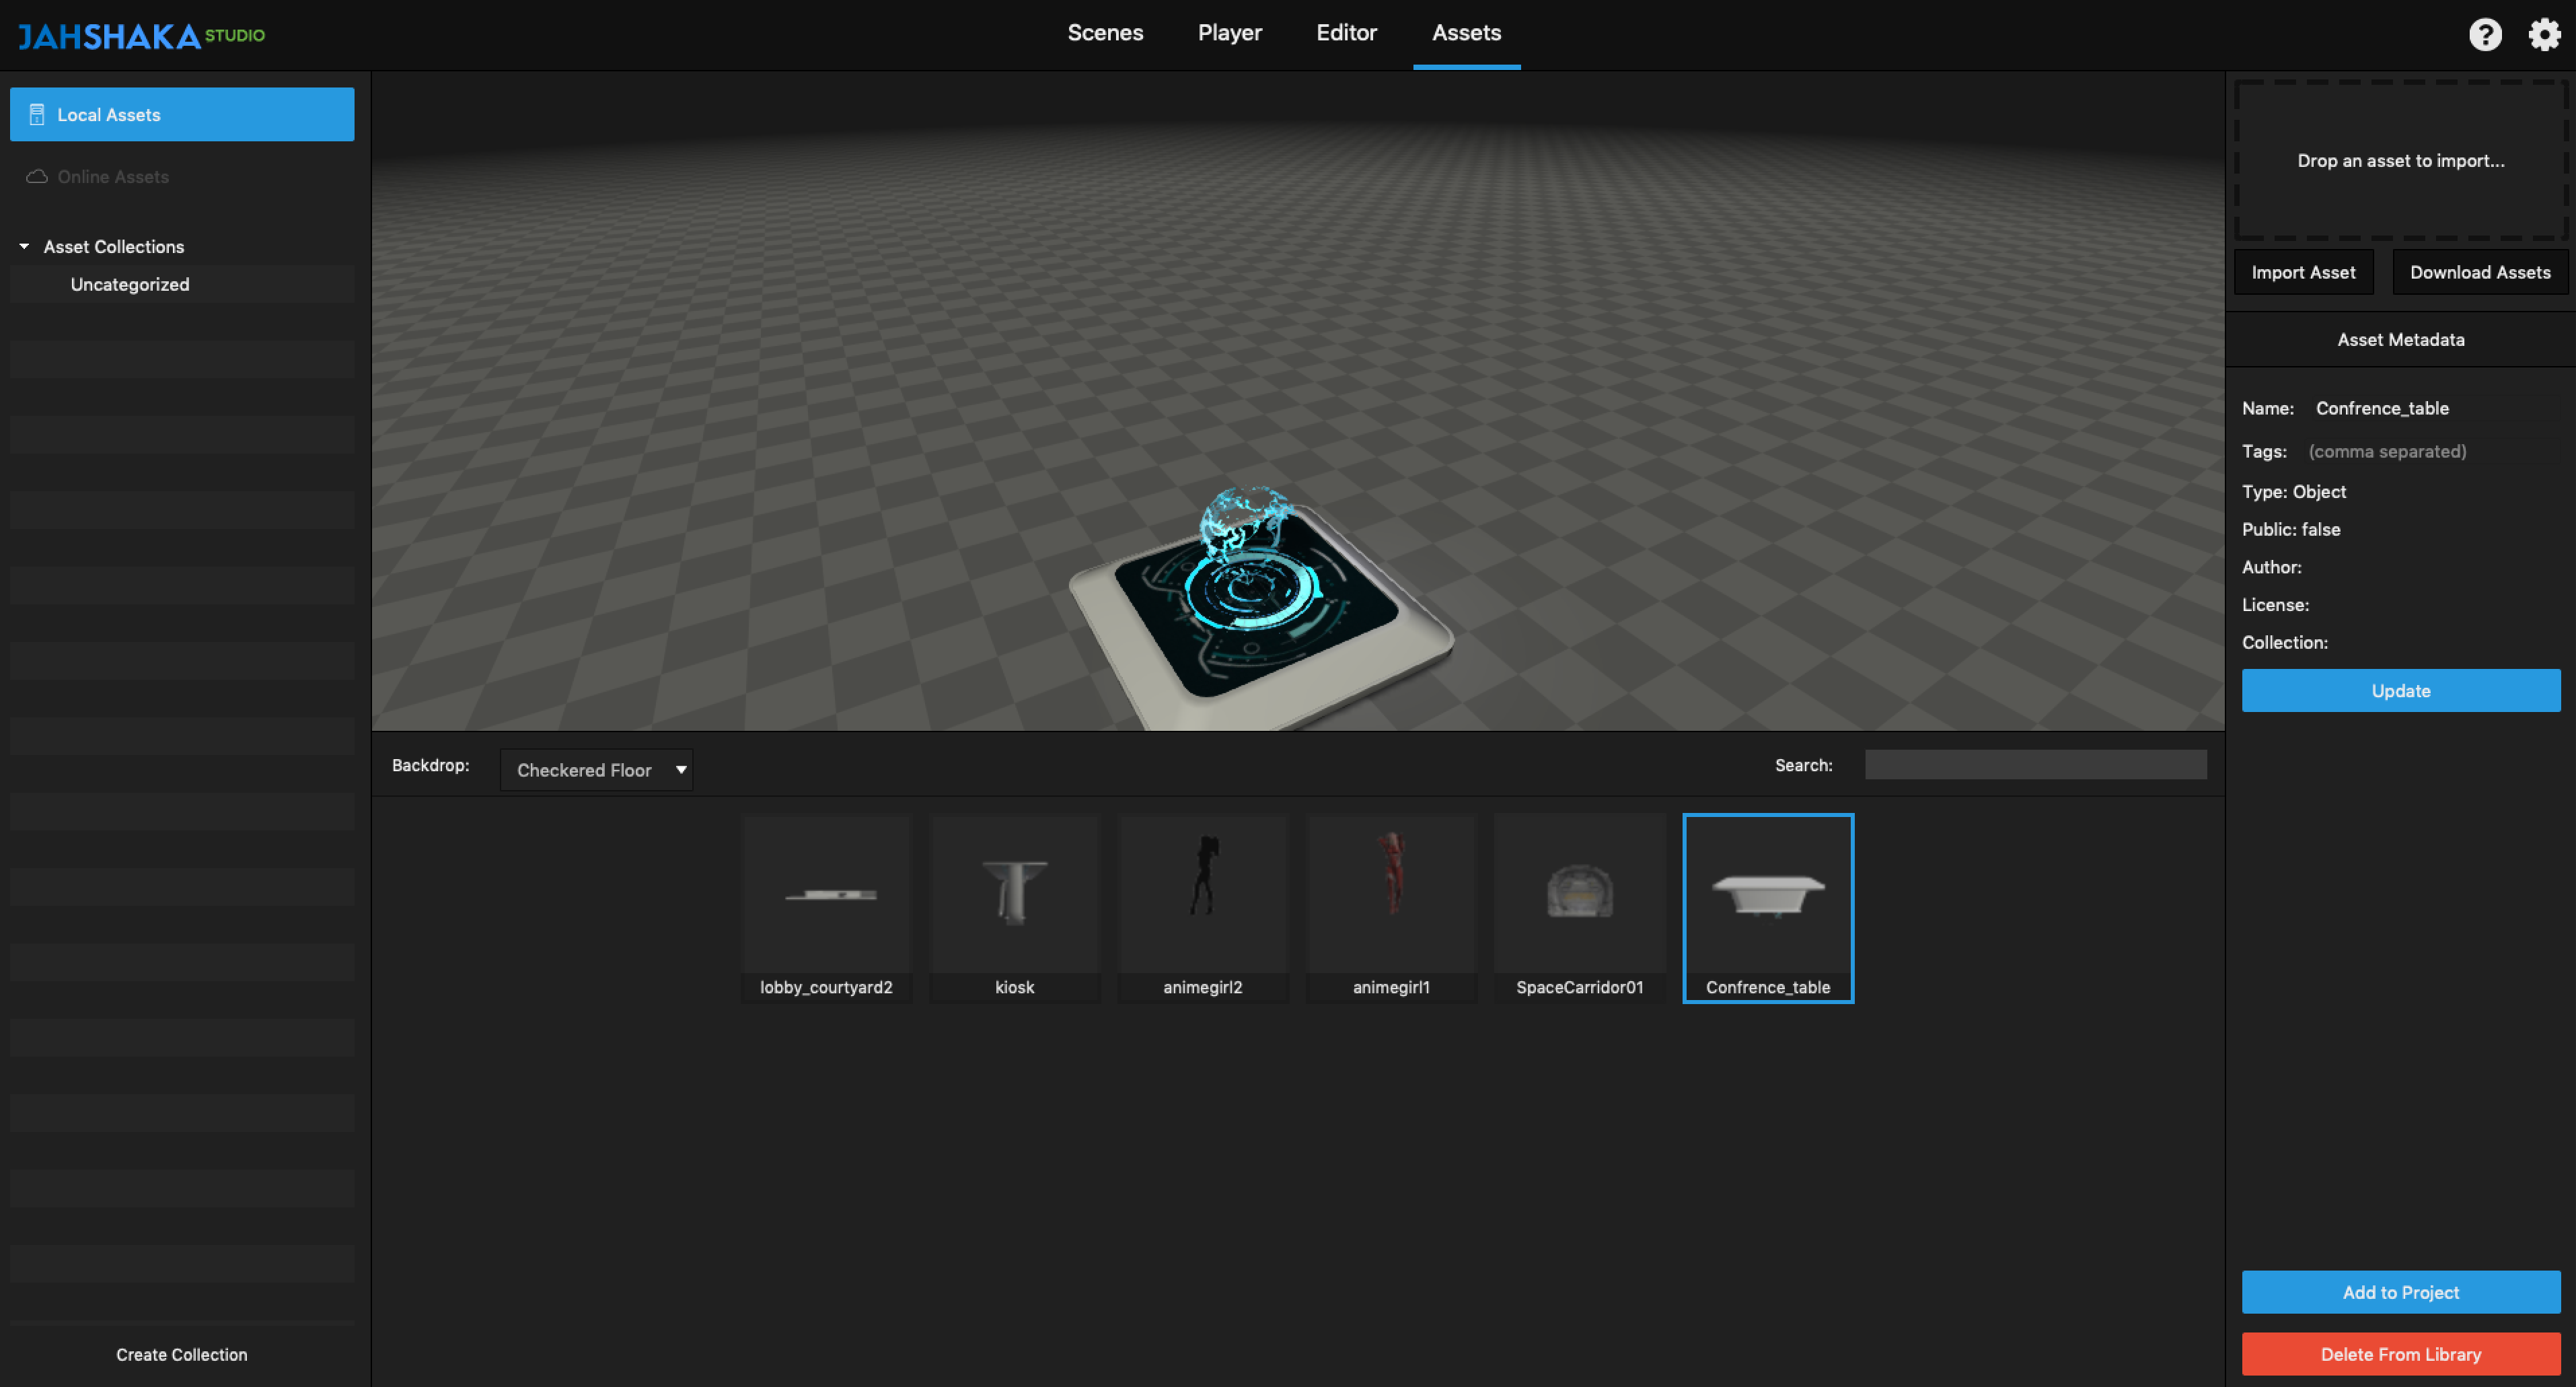The width and height of the screenshot is (2576, 1387).
Task: Click the Backdrop: label
Action: (x=431, y=765)
